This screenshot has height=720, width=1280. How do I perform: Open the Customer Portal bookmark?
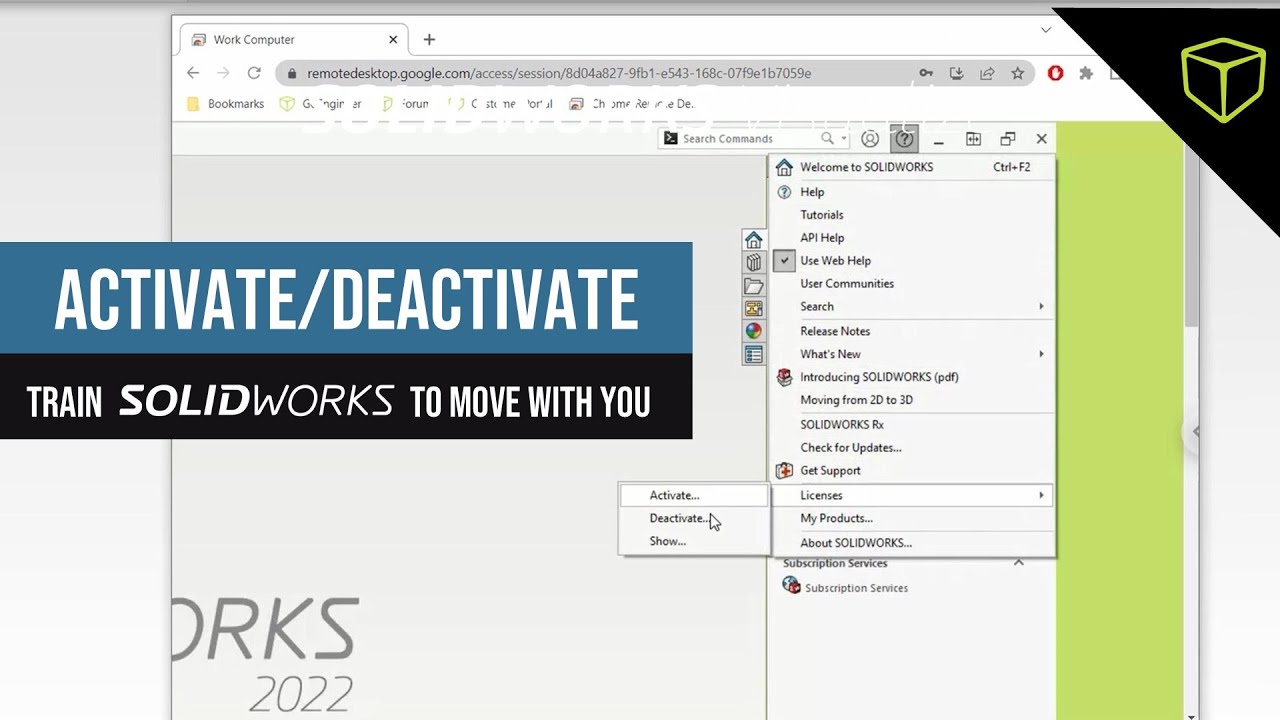pos(498,104)
